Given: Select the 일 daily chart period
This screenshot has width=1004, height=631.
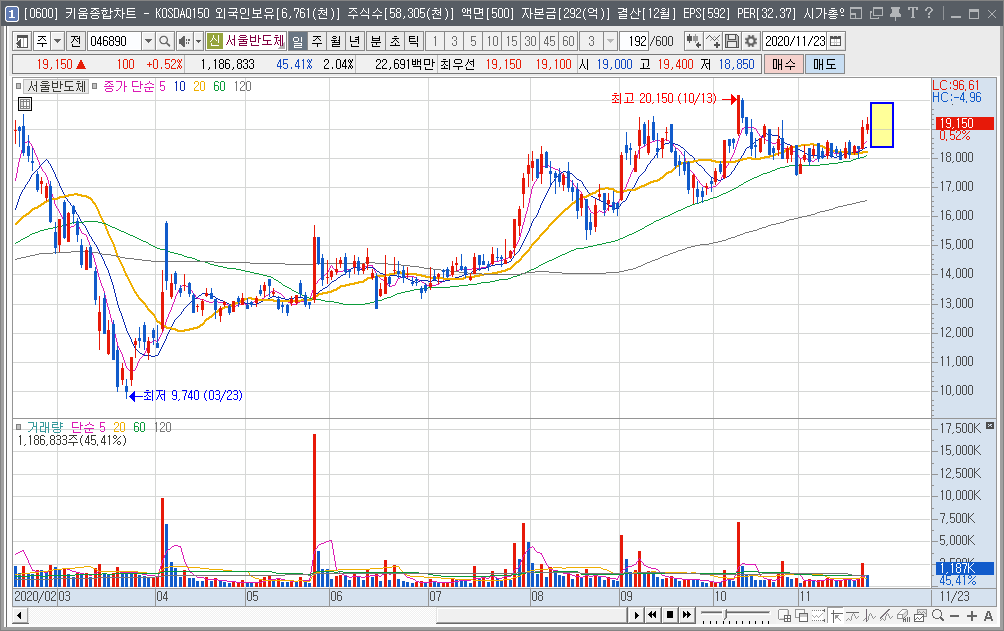Looking at the screenshot, I should 298,42.
